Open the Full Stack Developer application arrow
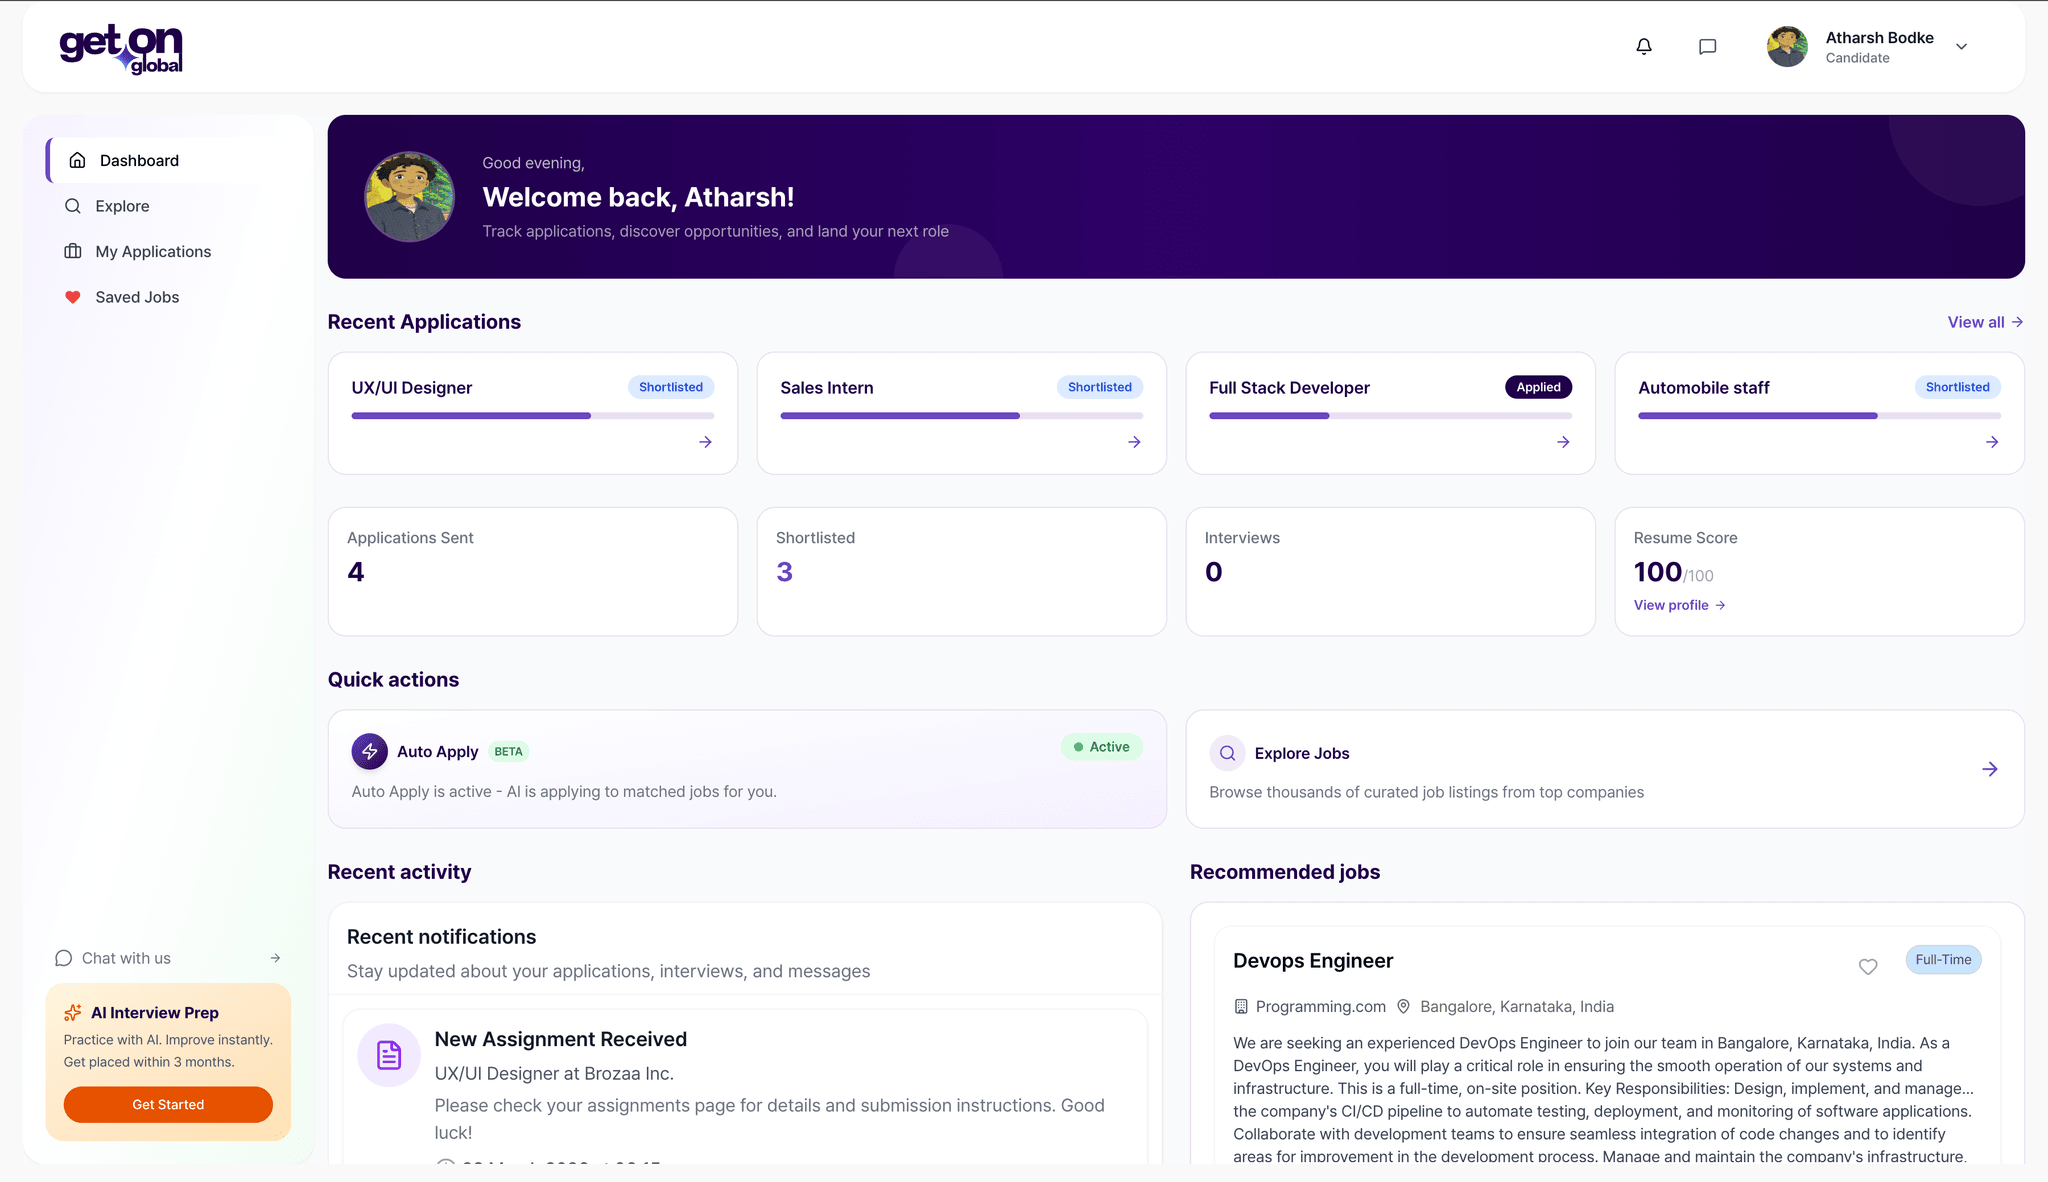This screenshot has width=2048, height=1182. 1564,442
